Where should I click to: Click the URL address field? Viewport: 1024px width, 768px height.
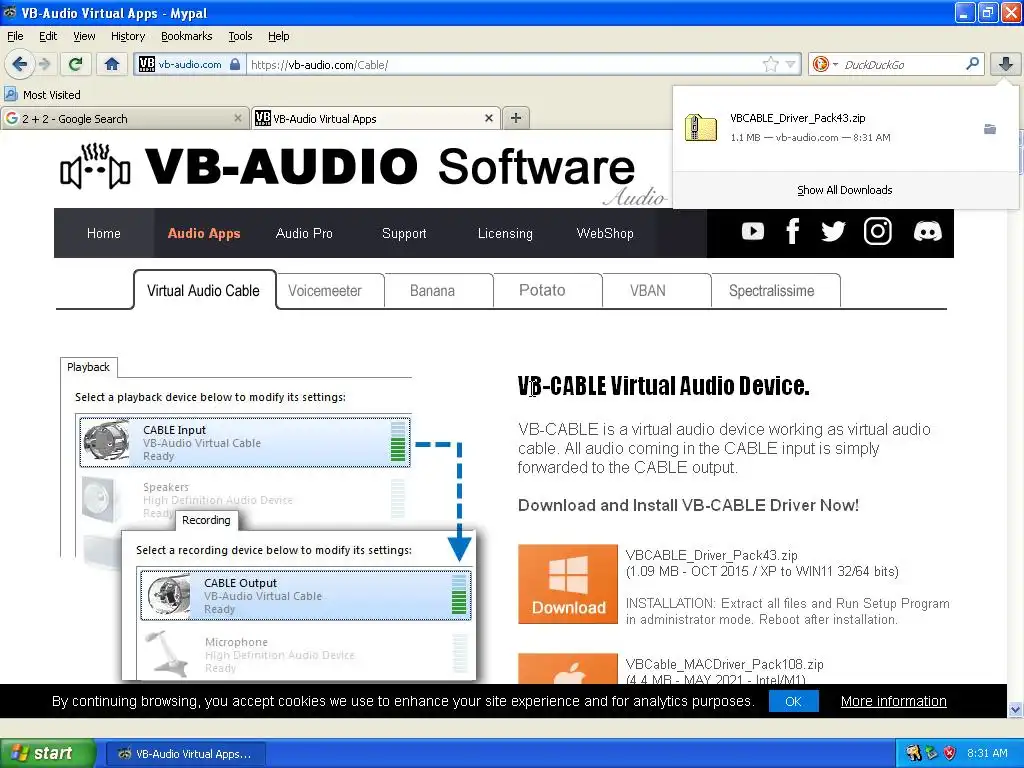503,64
